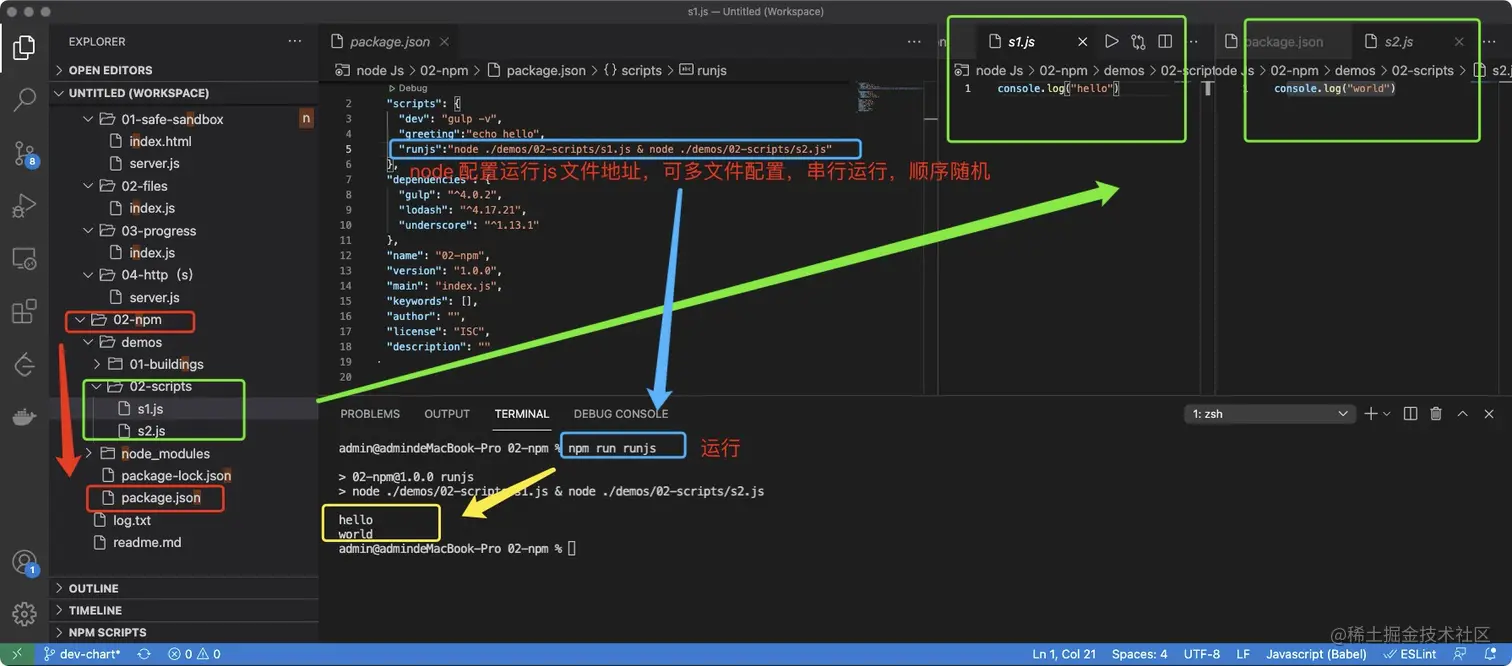Close the s1.js tab

pos(1083,42)
